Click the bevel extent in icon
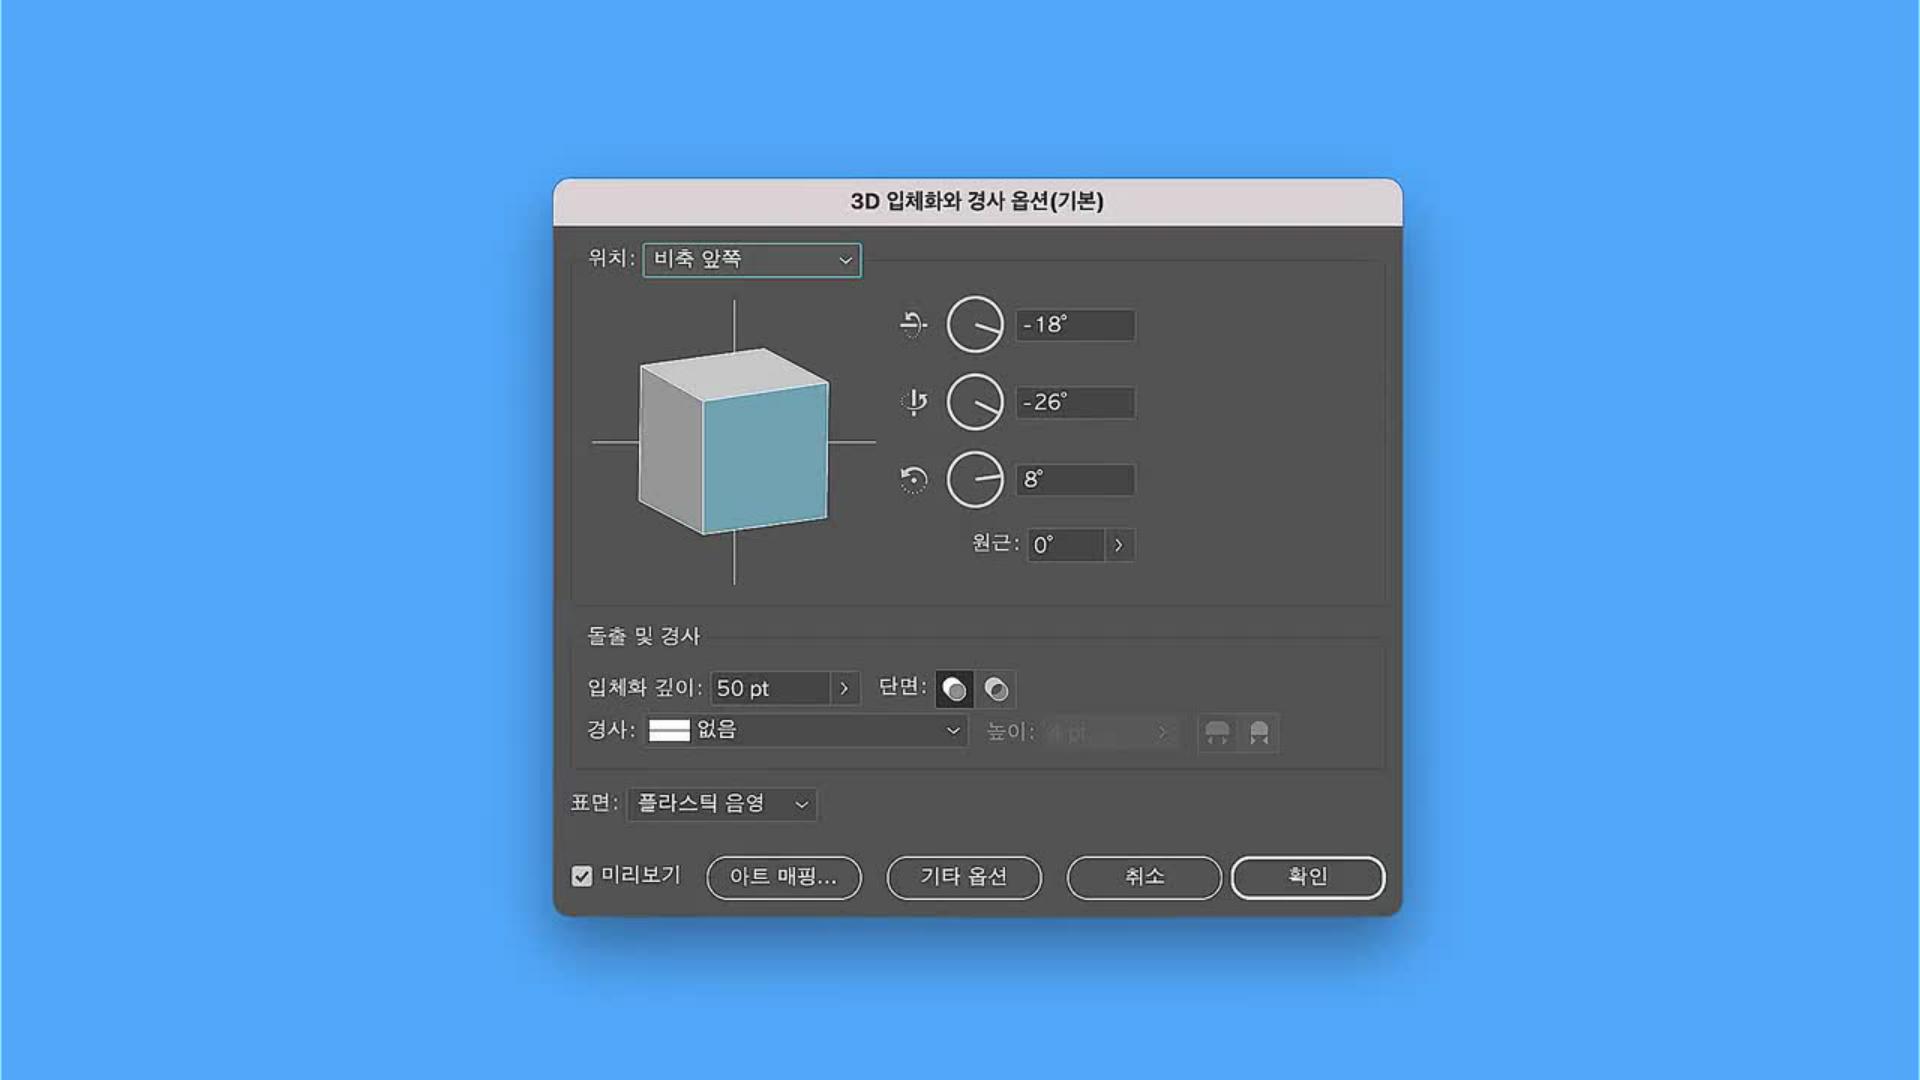1920x1080 pixels. (1259, 733)
